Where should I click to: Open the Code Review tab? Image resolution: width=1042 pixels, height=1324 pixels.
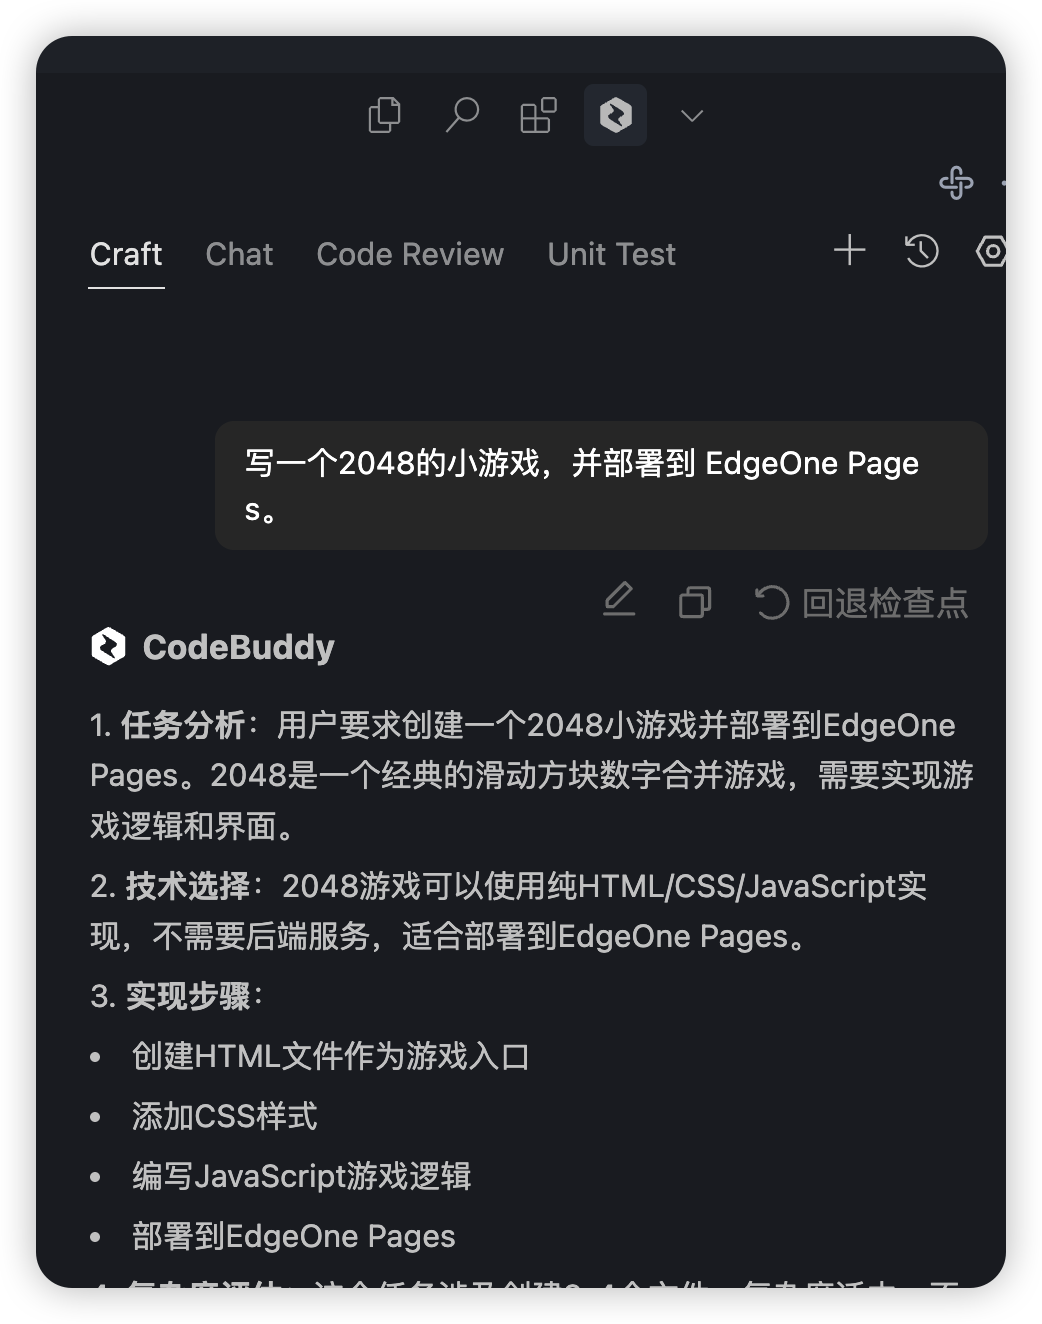[x=410, y=254]
